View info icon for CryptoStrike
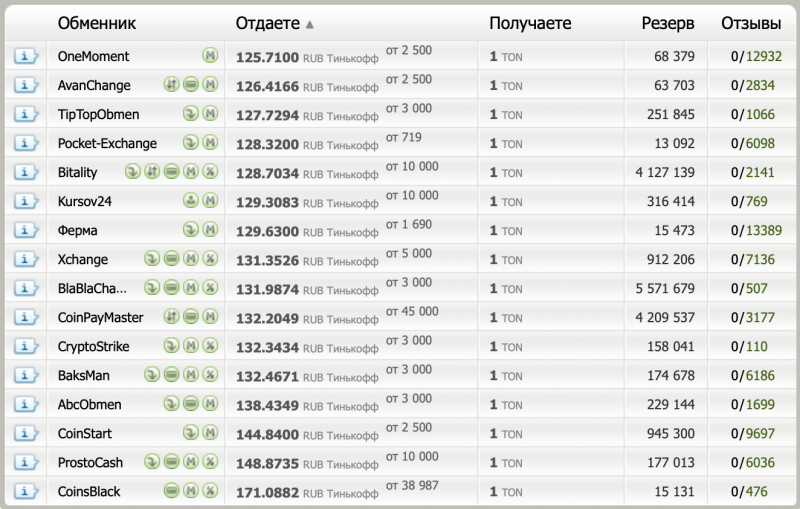This screenshot has width=800, height=509. 26,346
